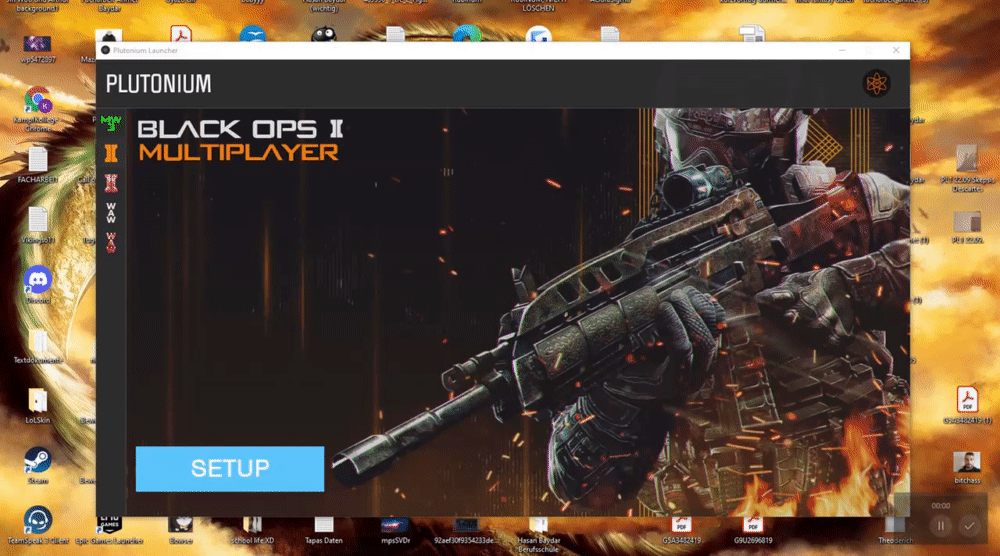Viewport: 1000px width, 556px height.
Task: Open the Steam desktop shortcut
Action: (38, 465)
